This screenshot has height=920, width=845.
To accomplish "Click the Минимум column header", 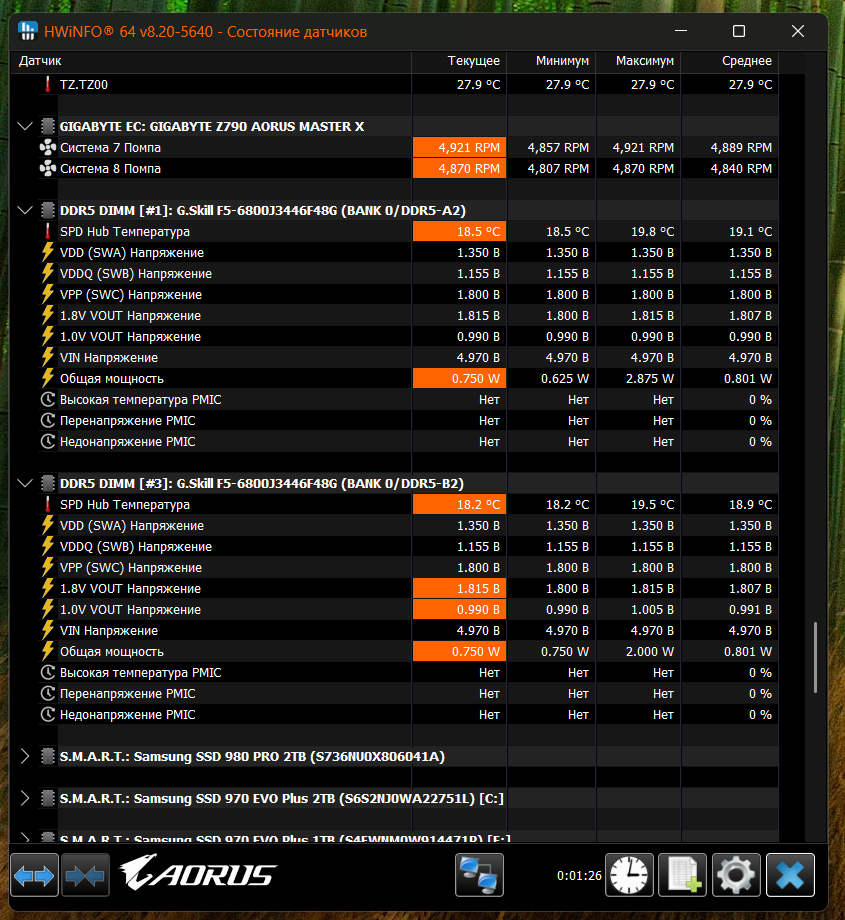I will coord(552,61).
